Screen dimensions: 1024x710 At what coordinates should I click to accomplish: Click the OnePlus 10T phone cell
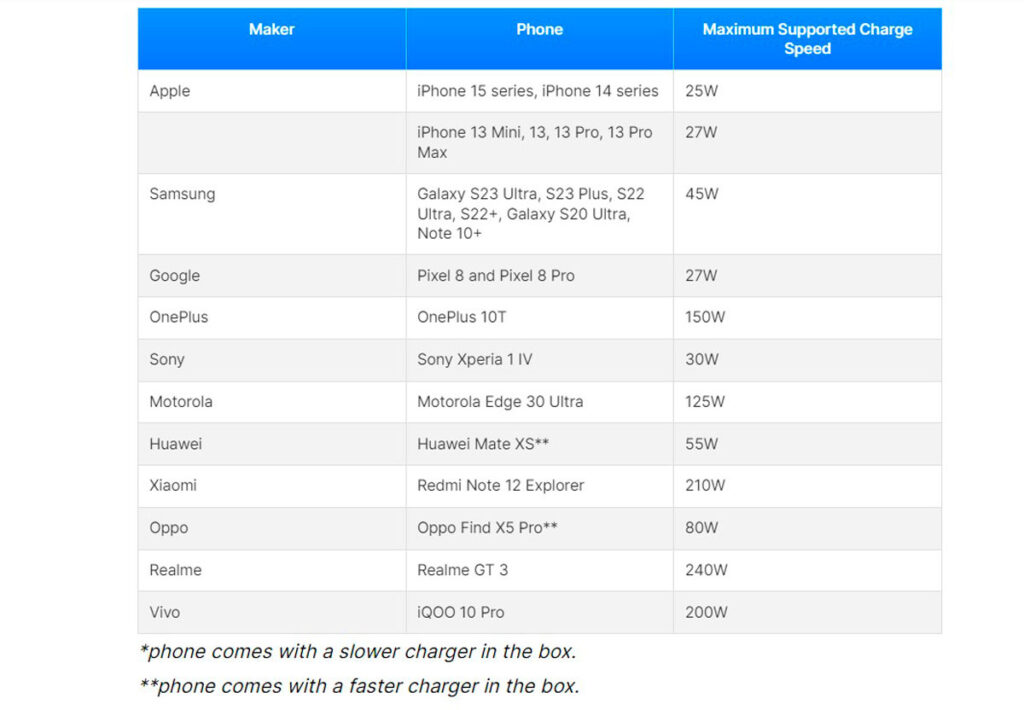point(462,317)
